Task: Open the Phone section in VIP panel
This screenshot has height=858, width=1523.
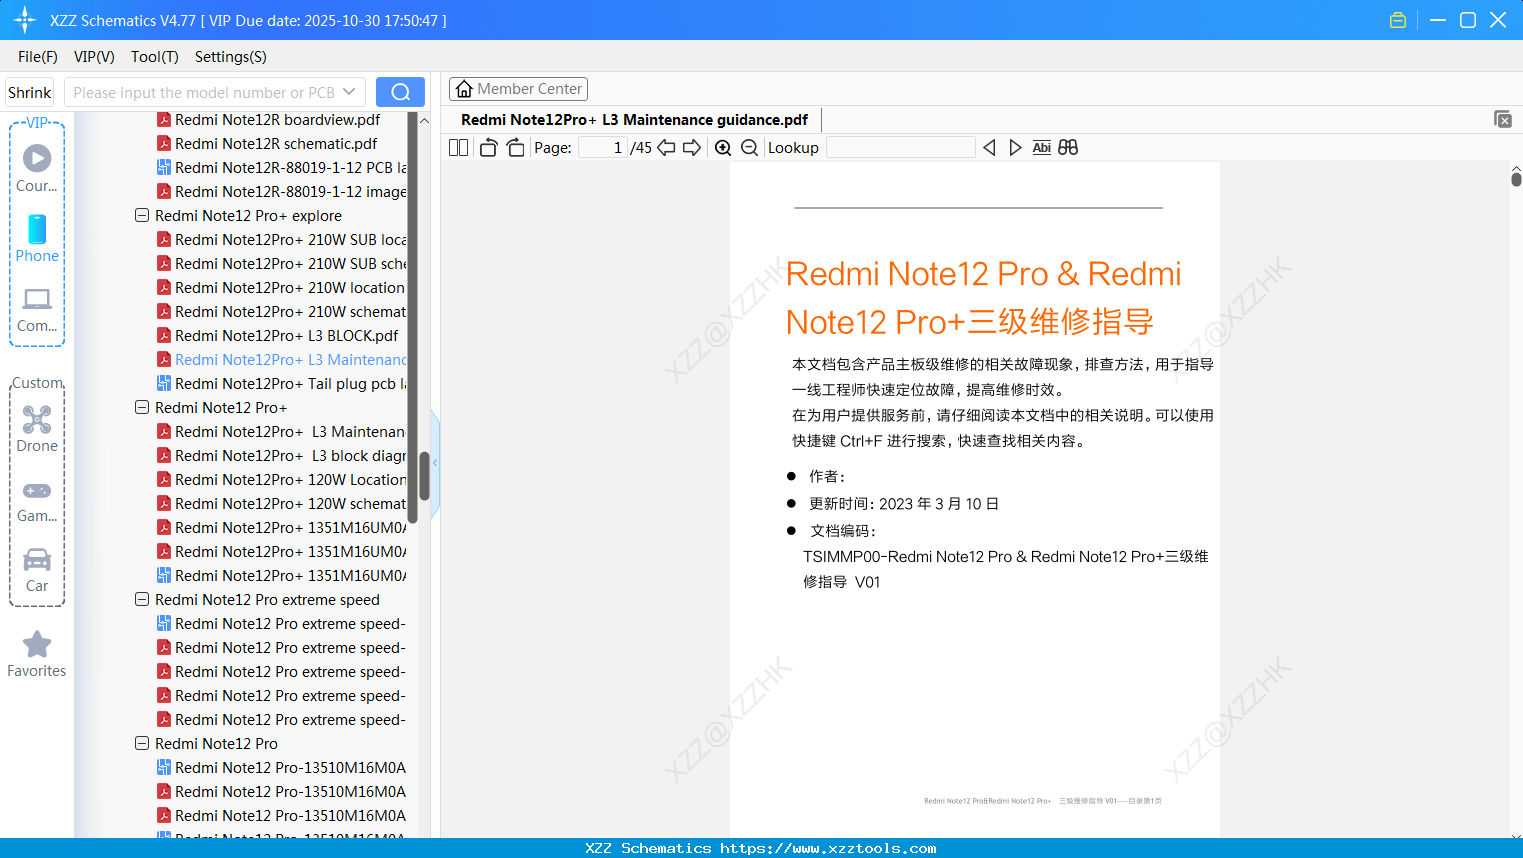Action: tap(37, 240)
